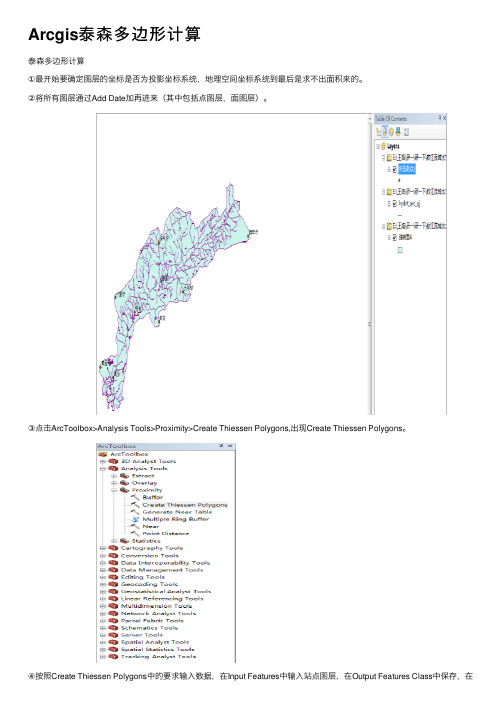This screenshot has height=713, width=504.
Task: Click the cyan polygon symbol swatch
Action: coord(400,250)
